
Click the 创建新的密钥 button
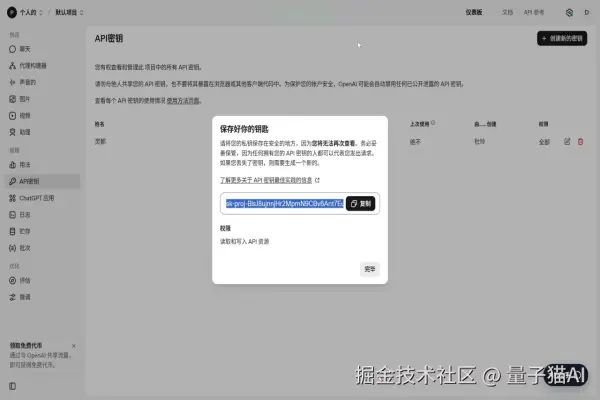(562, 38)
